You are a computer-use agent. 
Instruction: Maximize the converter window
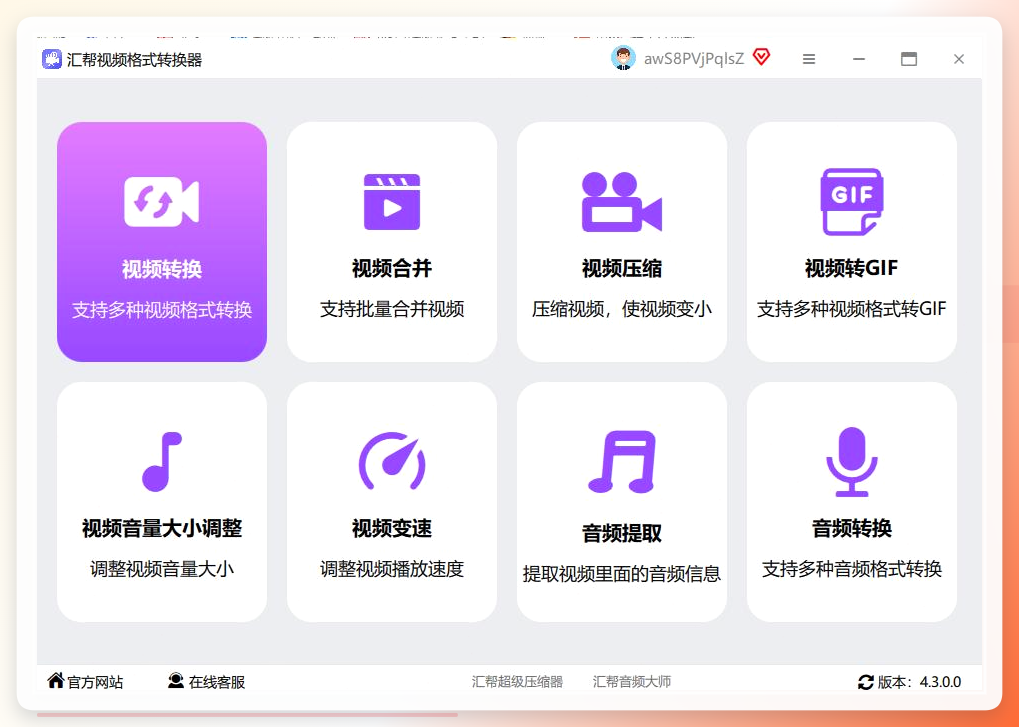click(909, 59)
